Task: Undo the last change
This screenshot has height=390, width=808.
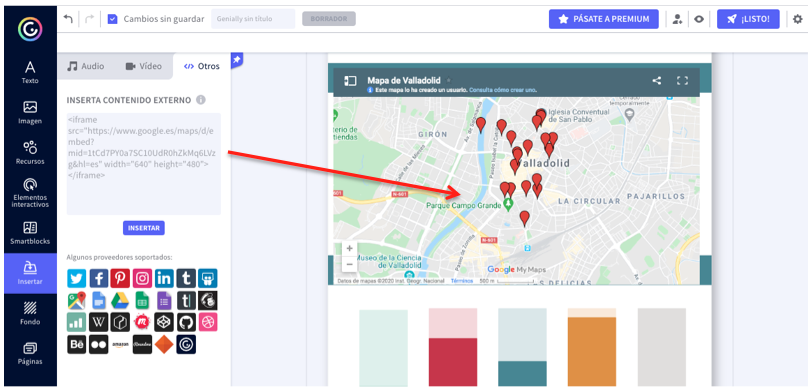Action: [x=68, y=19]
